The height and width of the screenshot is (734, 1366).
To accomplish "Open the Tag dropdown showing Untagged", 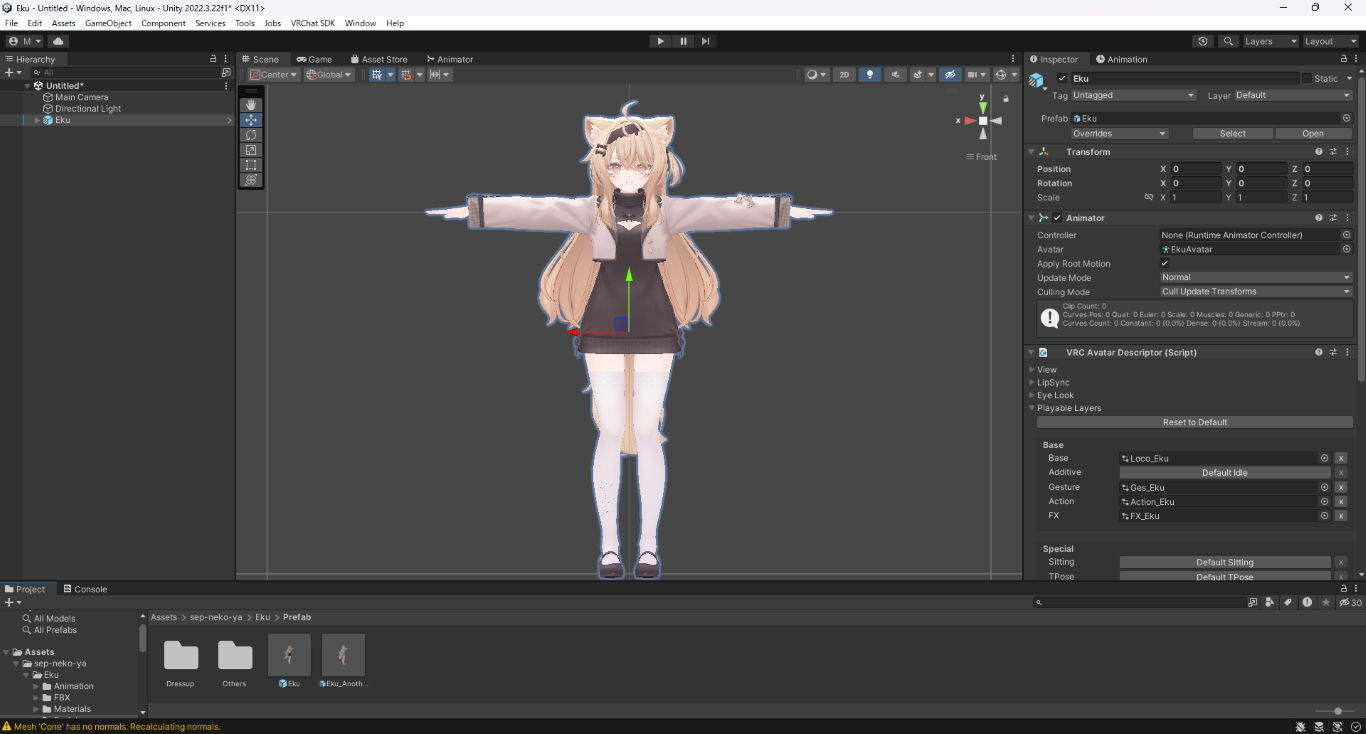I will click(x=1133, y=96).
